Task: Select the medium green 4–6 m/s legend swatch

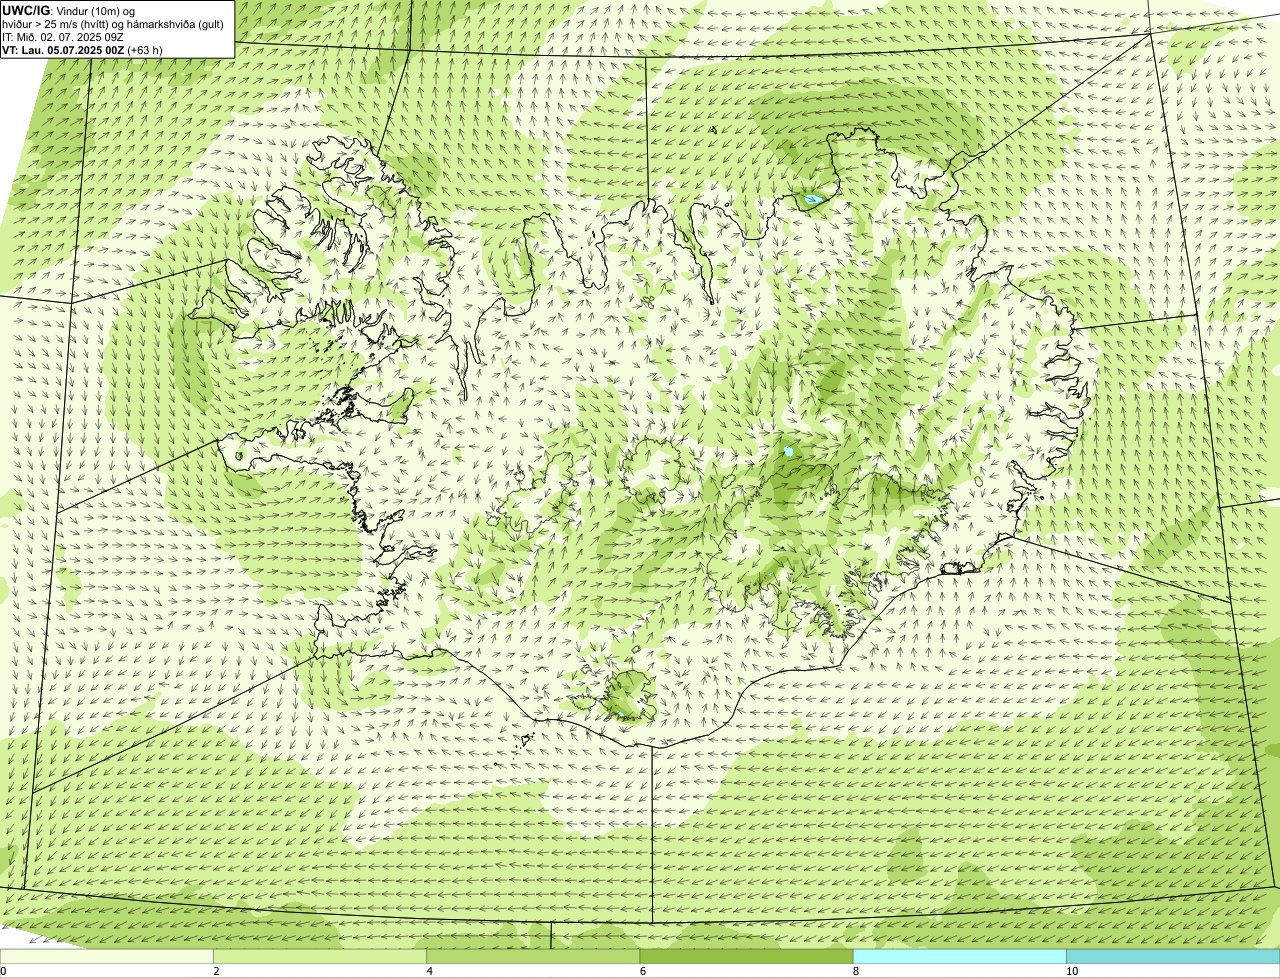Action: click(533, 956)
